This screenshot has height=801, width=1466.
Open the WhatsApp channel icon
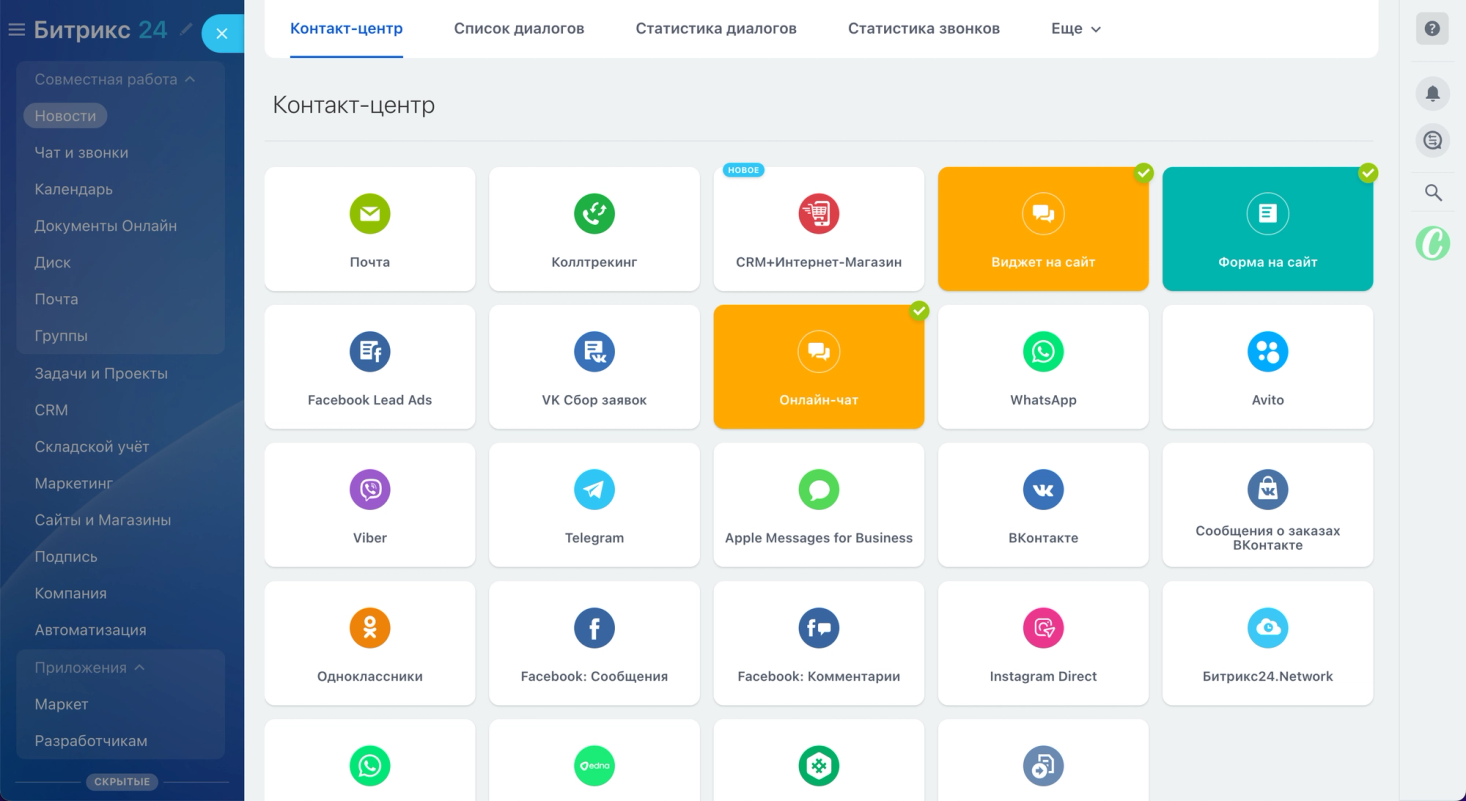pyautogui.click(x=1043, y=351)
